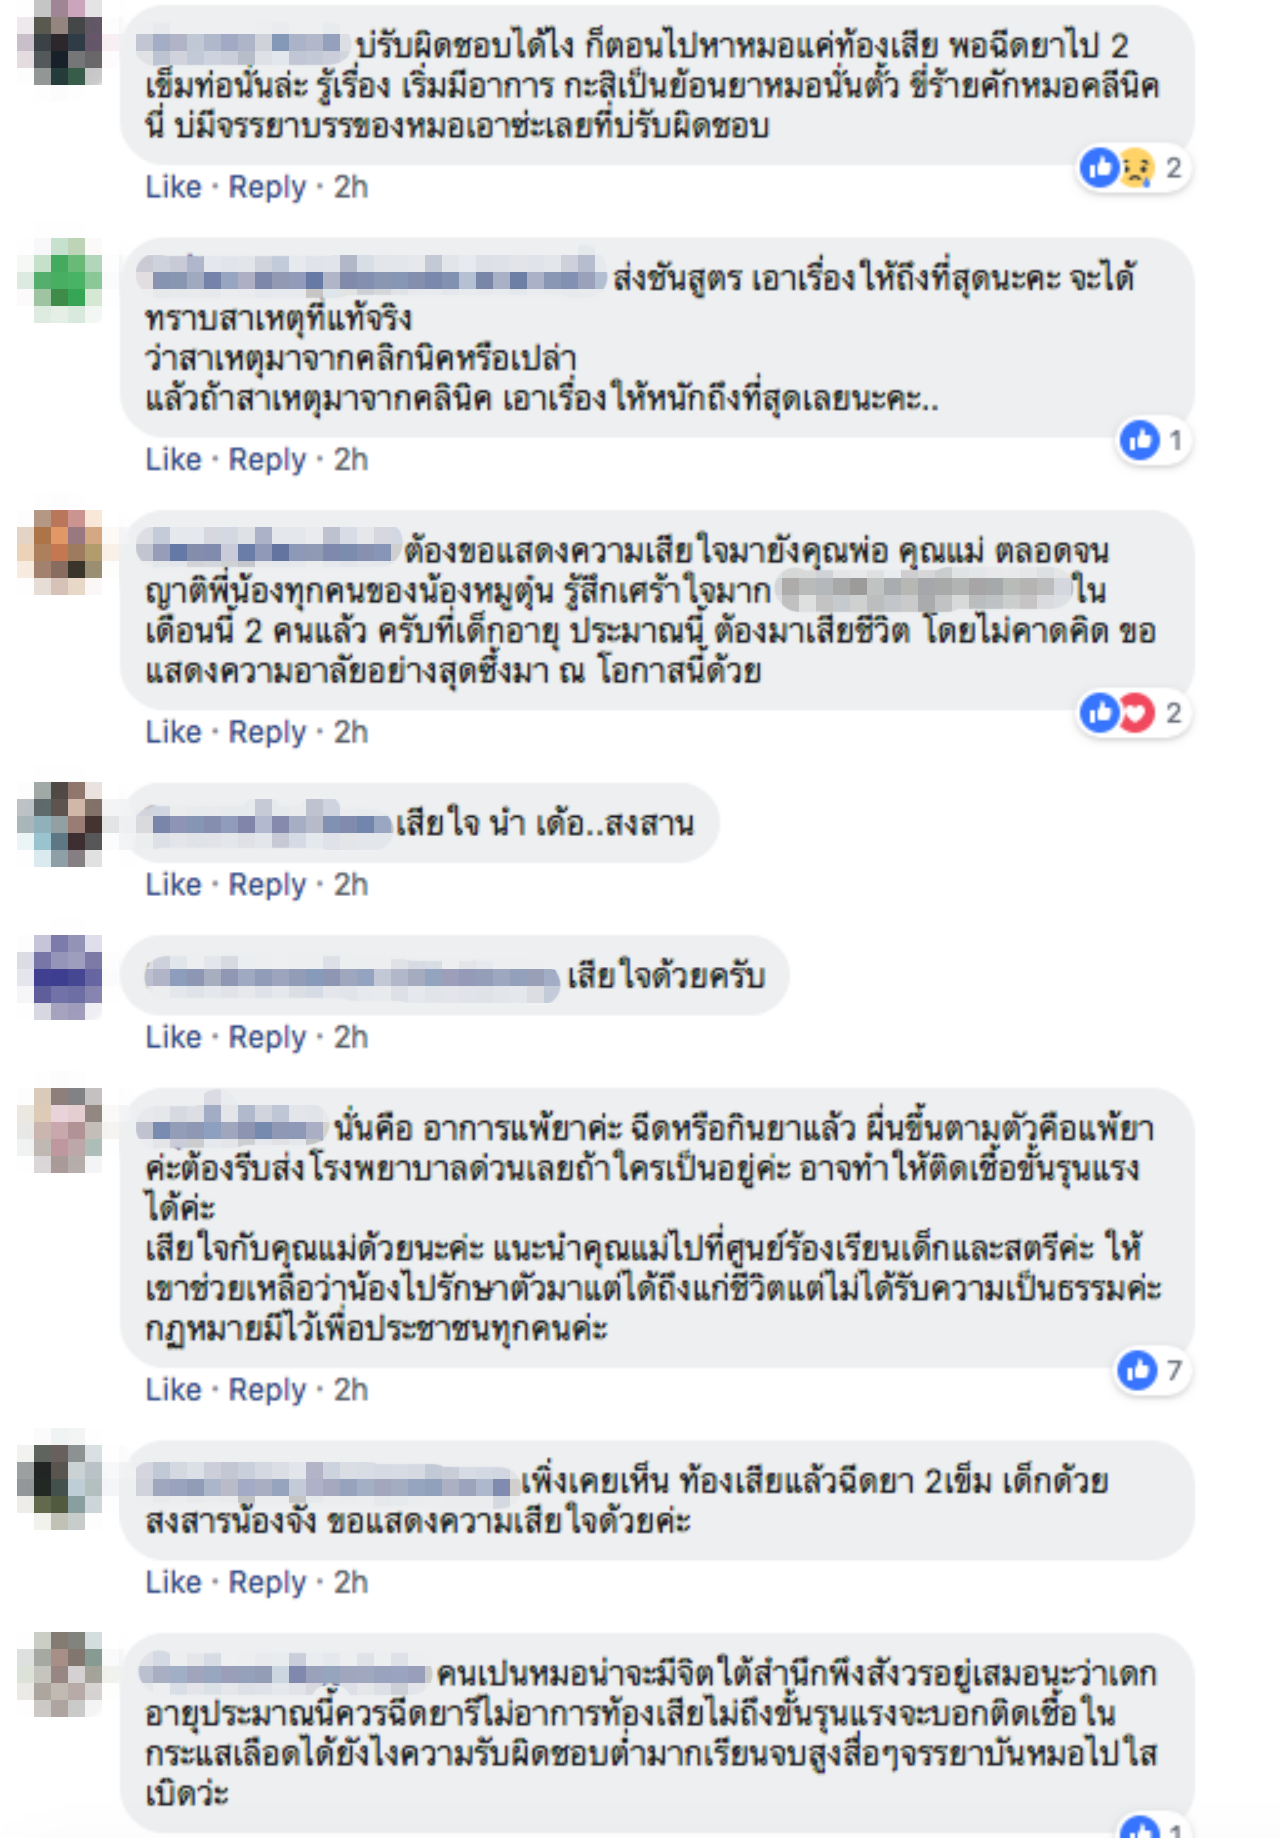Reply to the 'เสียใจ นำ เด้อ' comment
Image resolution: width=1280 pixels, height=1838 pixels.
point(267,885)
